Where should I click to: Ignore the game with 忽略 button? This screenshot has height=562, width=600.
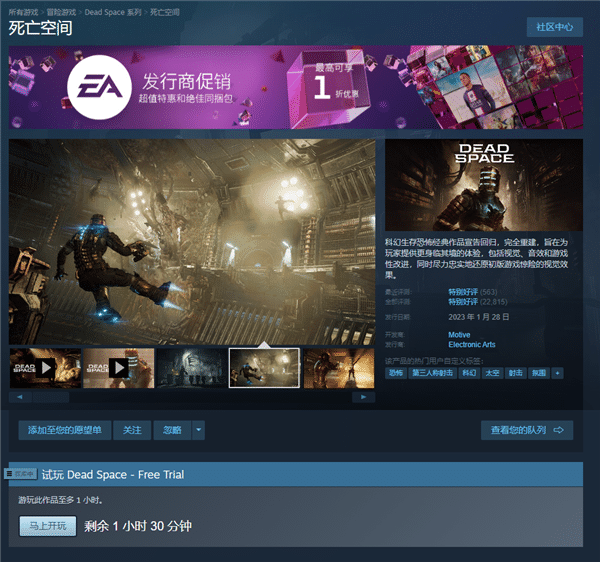(x=172, y=430)
